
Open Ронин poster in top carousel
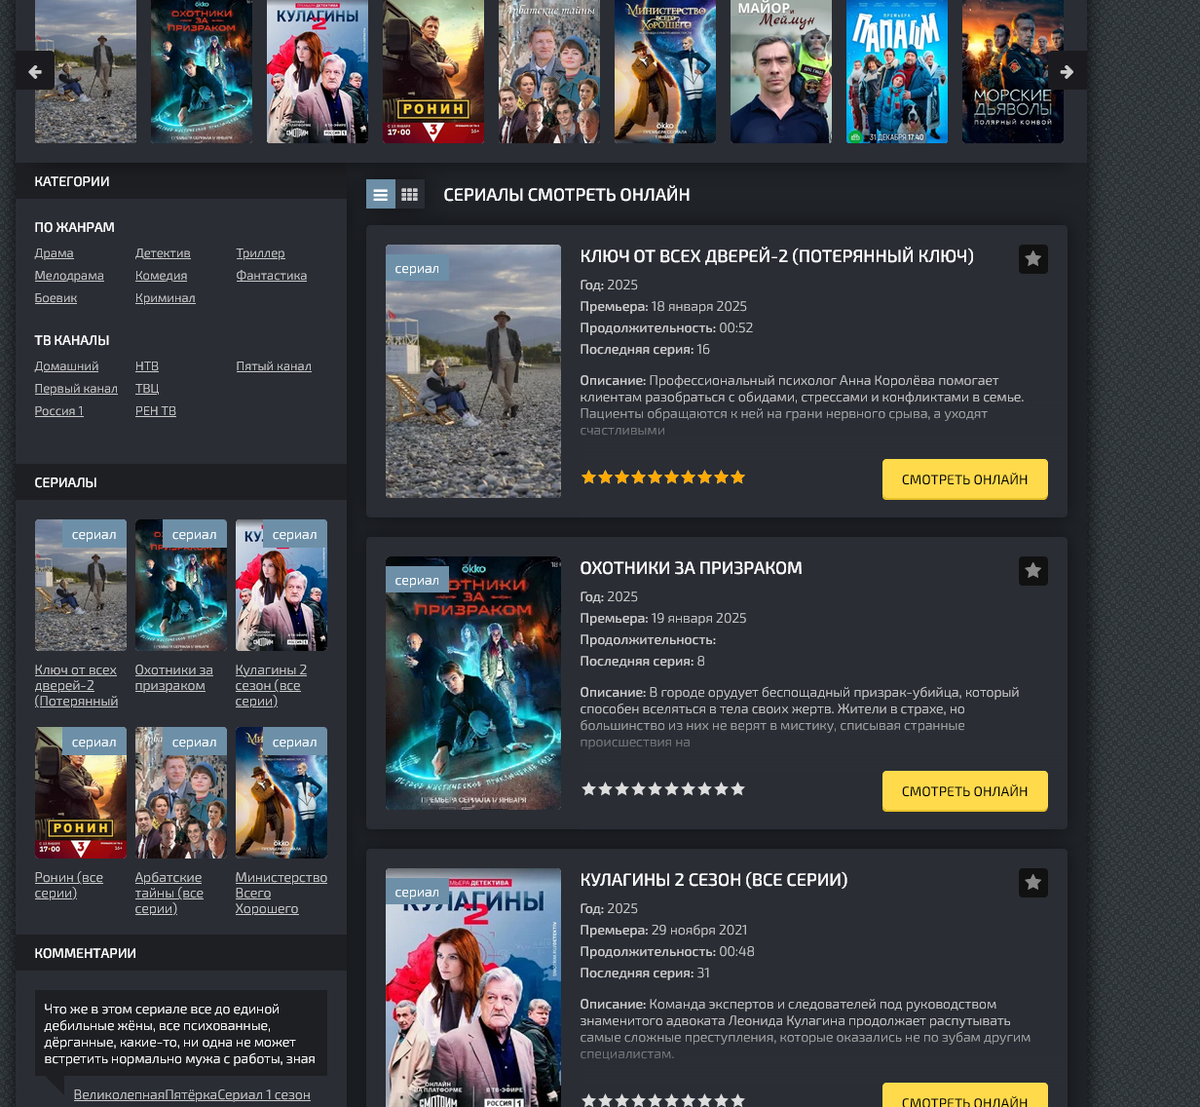tap(433, 71)
